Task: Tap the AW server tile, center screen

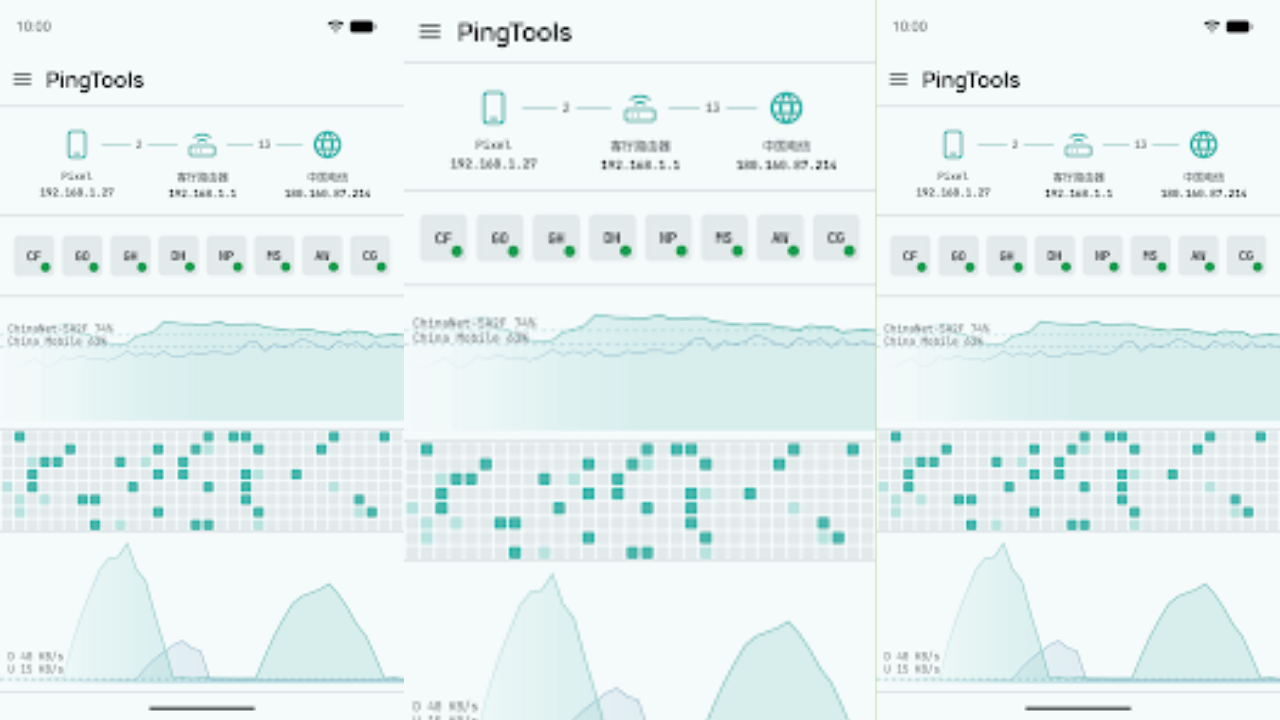Action: click(780, 238)
